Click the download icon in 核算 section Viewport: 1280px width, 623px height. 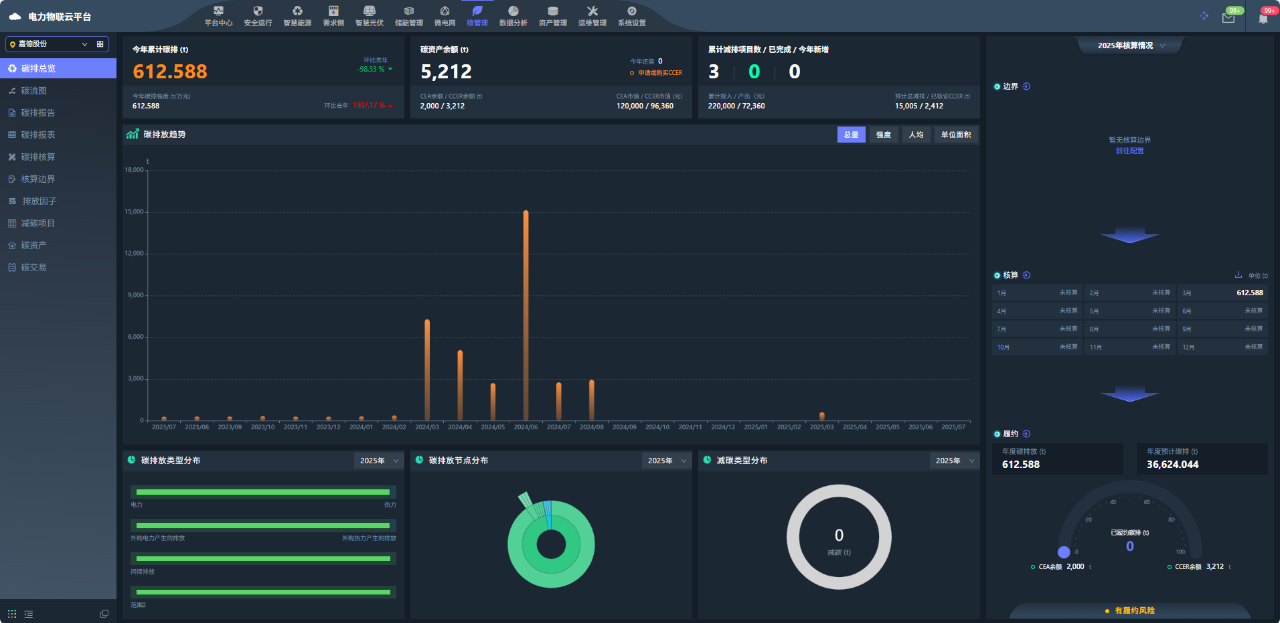click(1238, 275)
